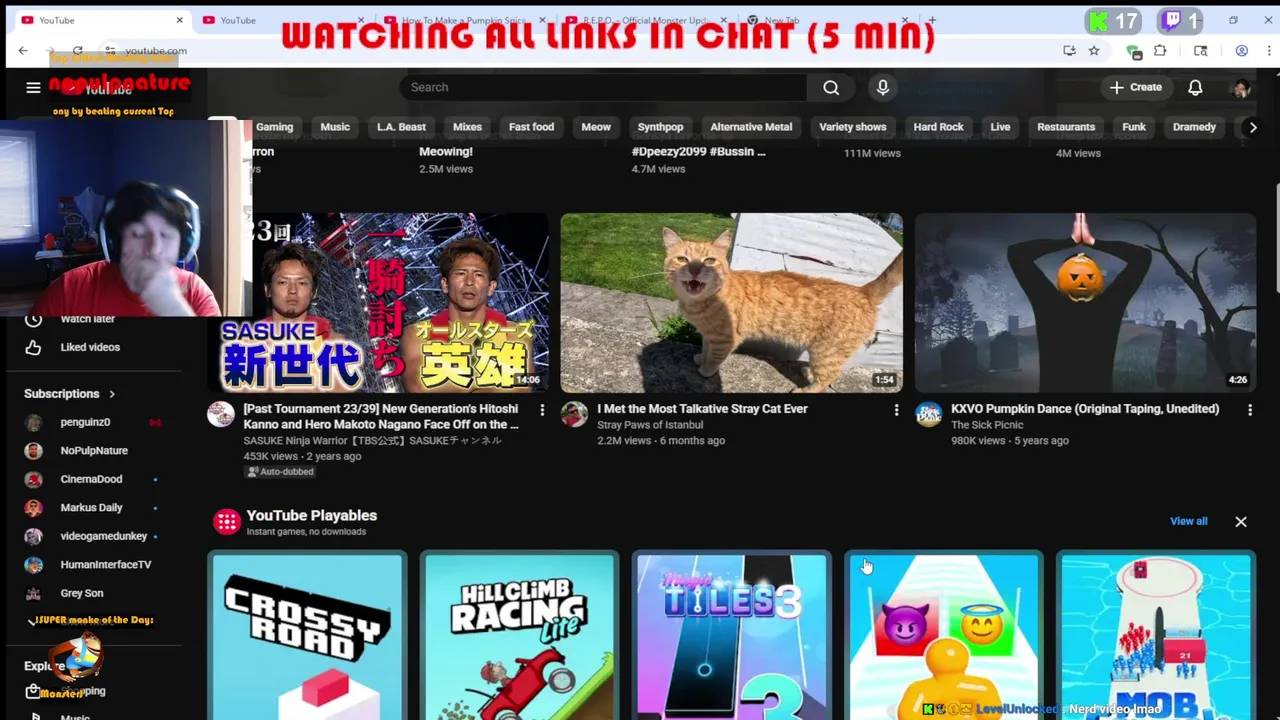Select the Mixes filter chip

pos(467,127)
